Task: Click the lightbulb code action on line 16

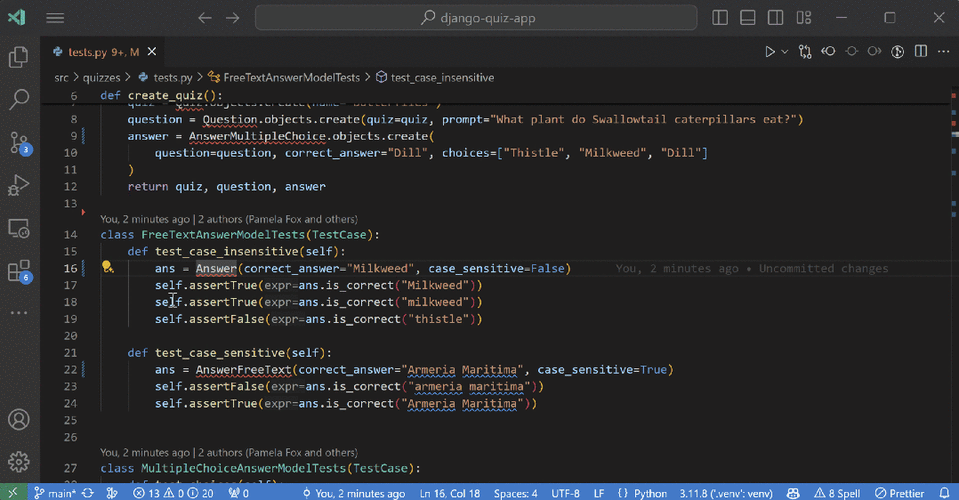Action: pyautogui.click(x=108, y=267)
